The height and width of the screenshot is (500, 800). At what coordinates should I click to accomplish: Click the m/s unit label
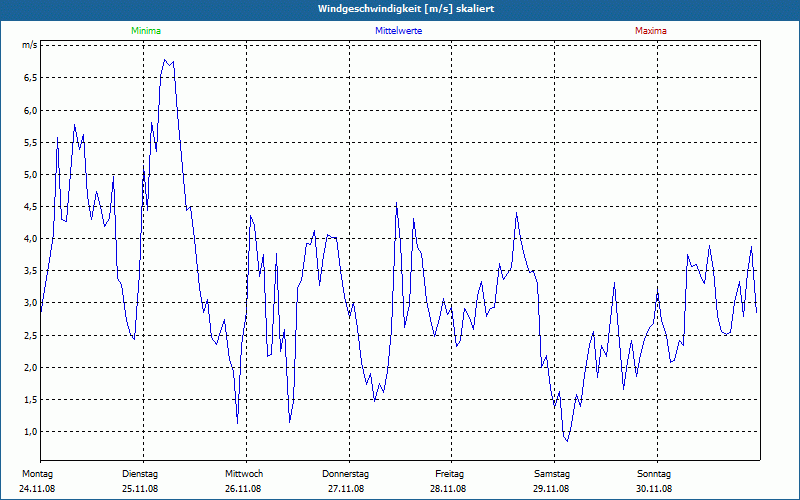pyautogui.click(x=29, y=45)
